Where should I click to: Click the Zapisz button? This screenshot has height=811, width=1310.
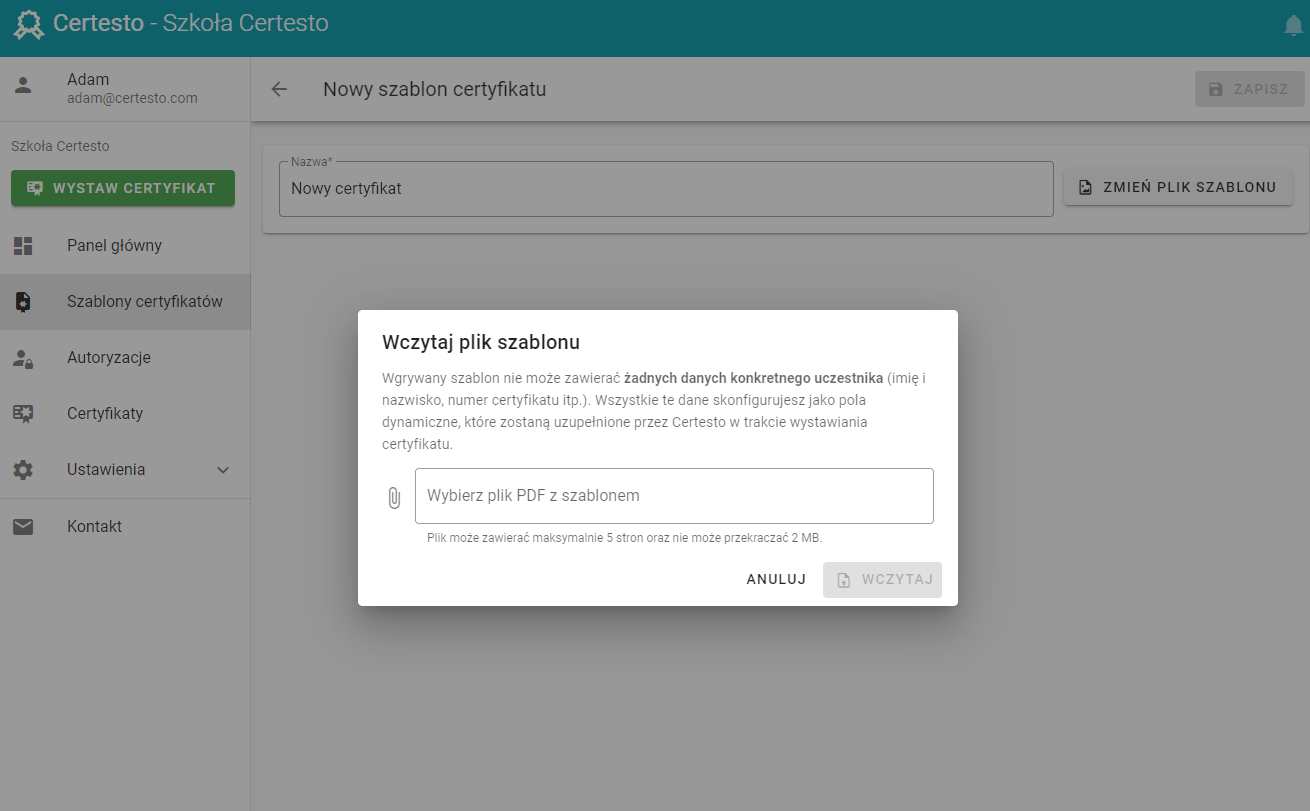(1250, 89)
